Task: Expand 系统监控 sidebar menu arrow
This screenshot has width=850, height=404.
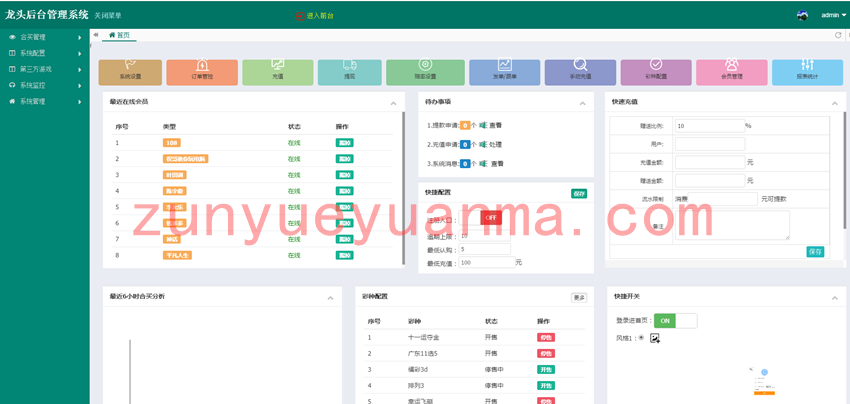Action: [x=80, y=86]
